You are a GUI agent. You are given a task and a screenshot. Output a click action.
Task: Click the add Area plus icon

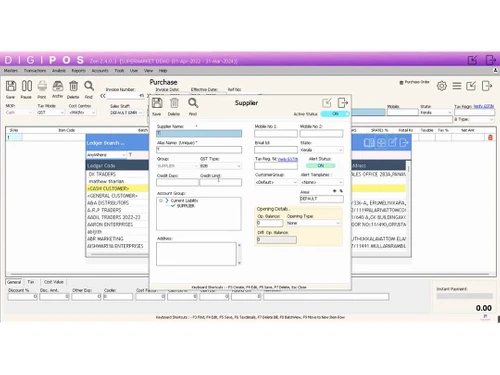334,191
